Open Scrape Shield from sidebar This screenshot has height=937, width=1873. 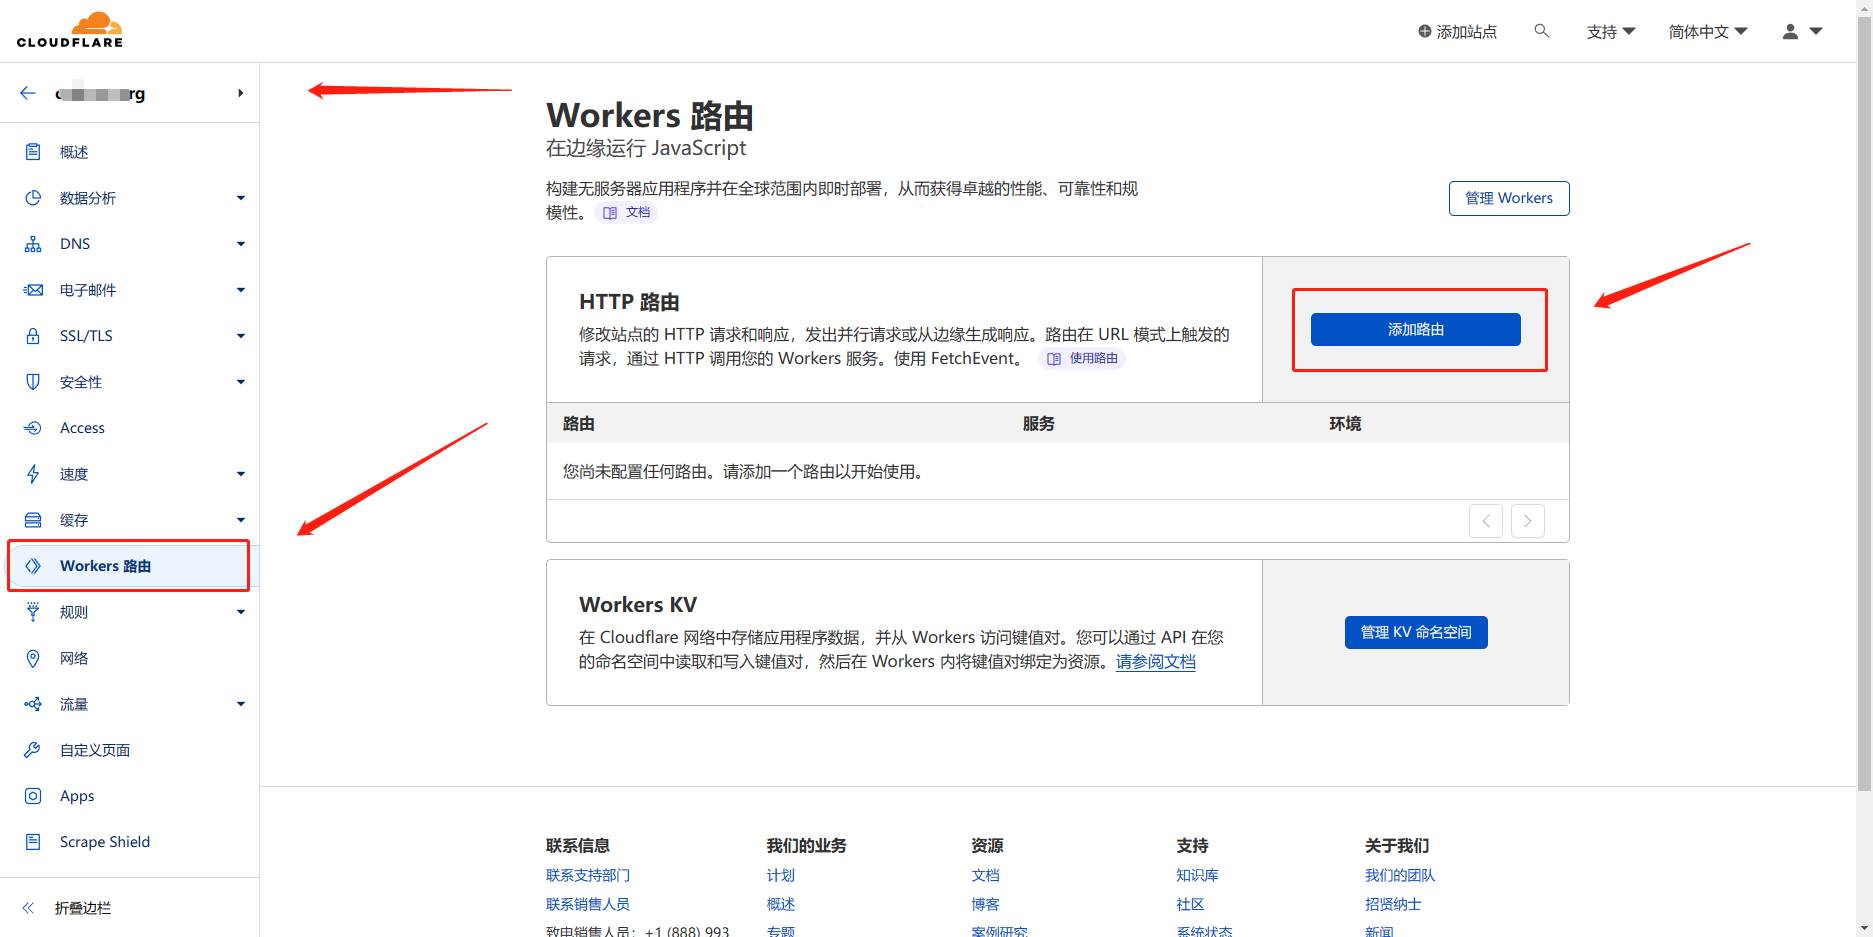click(x=104, y=842)
